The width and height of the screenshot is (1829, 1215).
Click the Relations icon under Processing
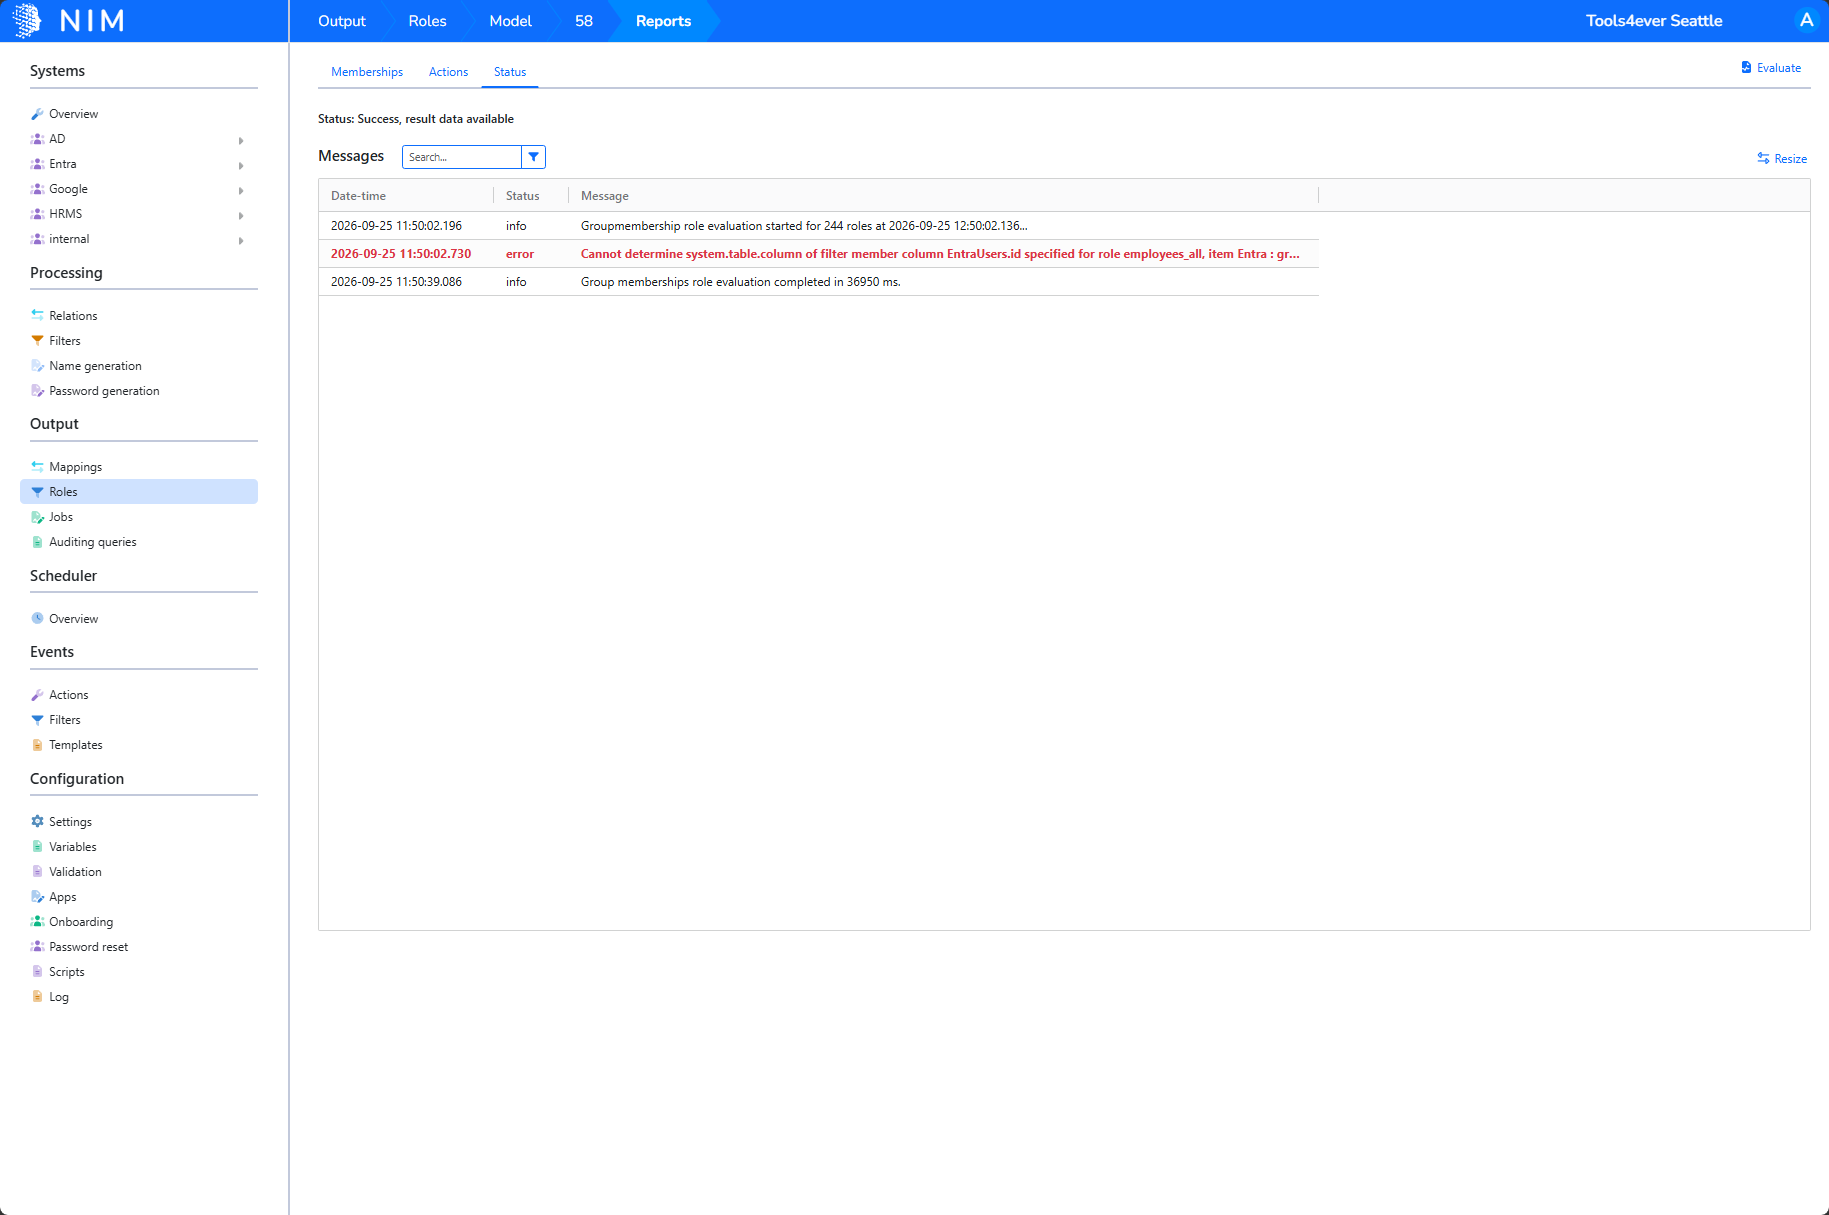coord(37,316)
